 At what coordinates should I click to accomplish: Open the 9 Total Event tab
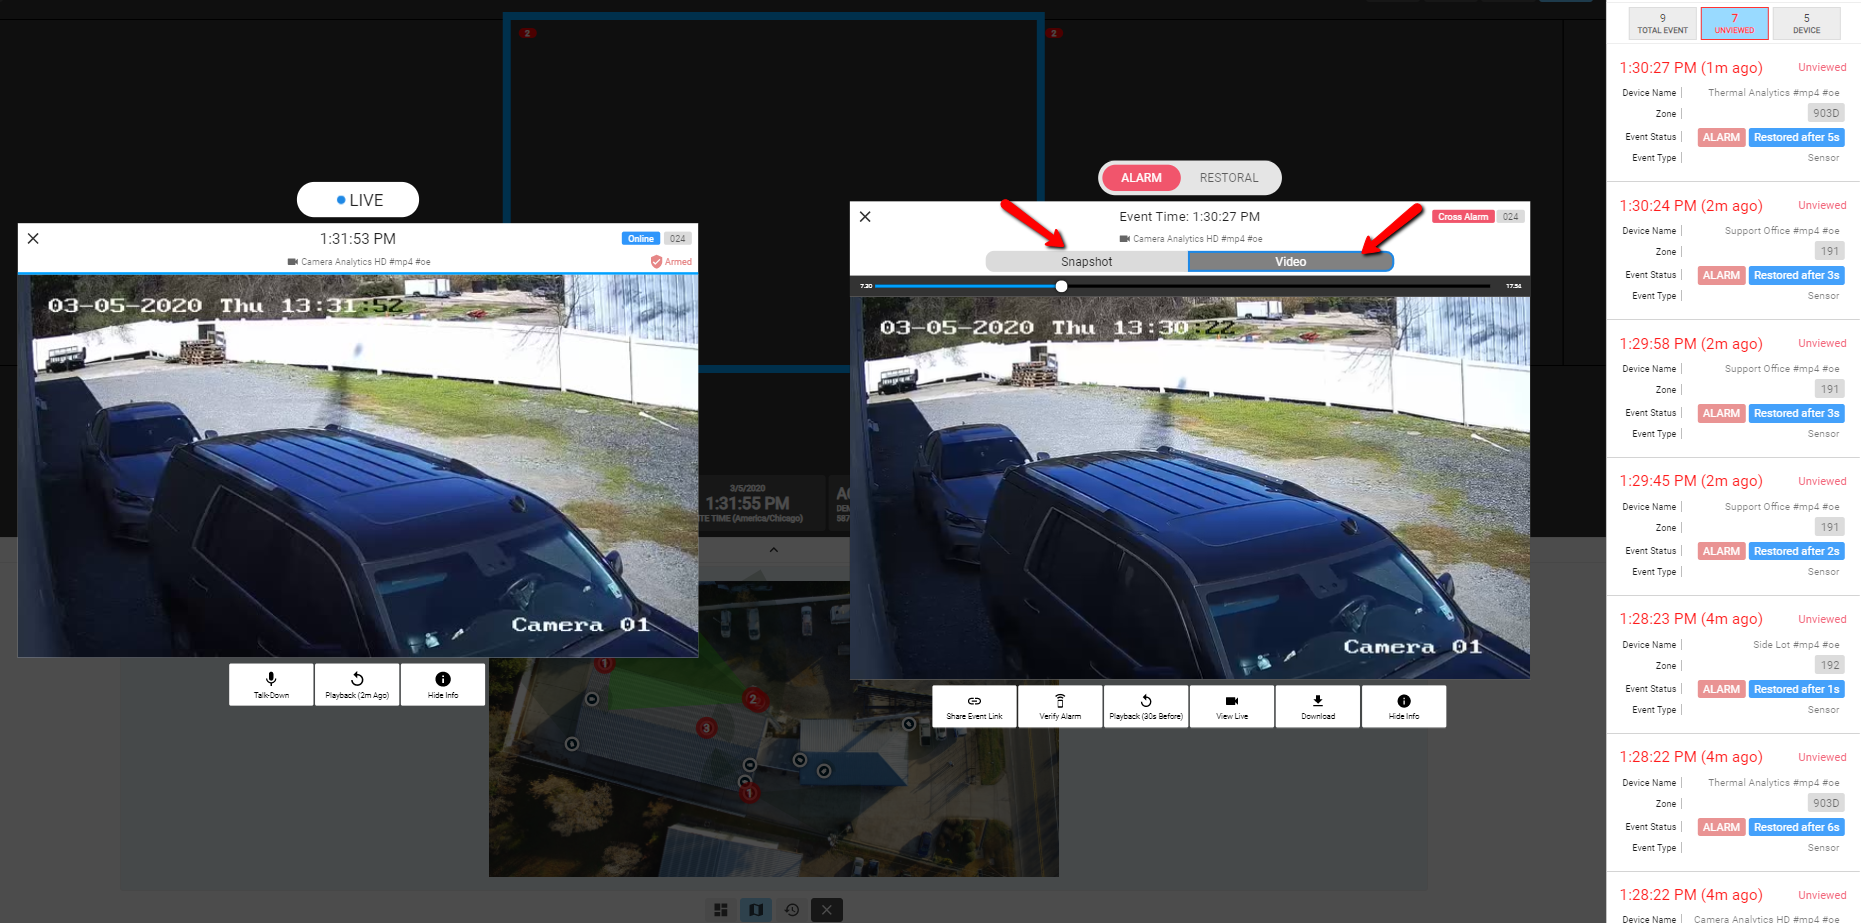click(1662, 23)
